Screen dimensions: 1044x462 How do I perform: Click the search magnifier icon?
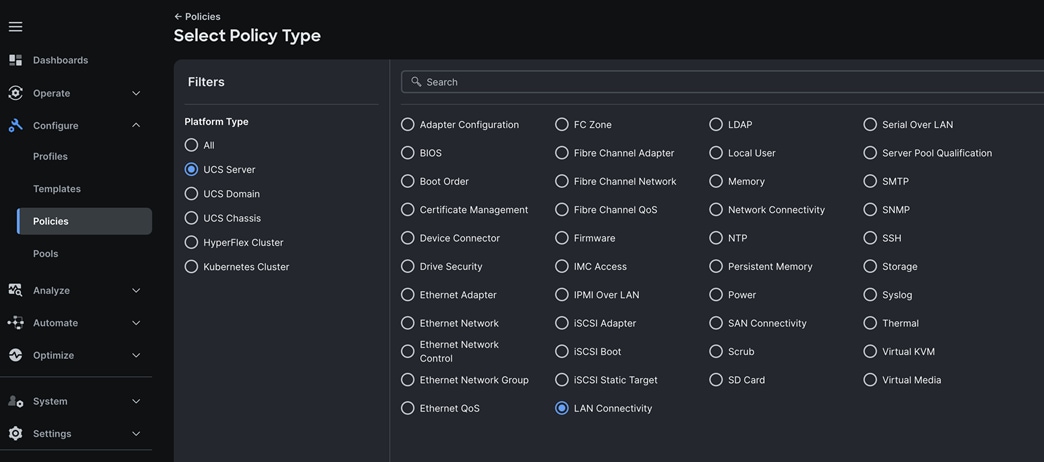[416, 81]
